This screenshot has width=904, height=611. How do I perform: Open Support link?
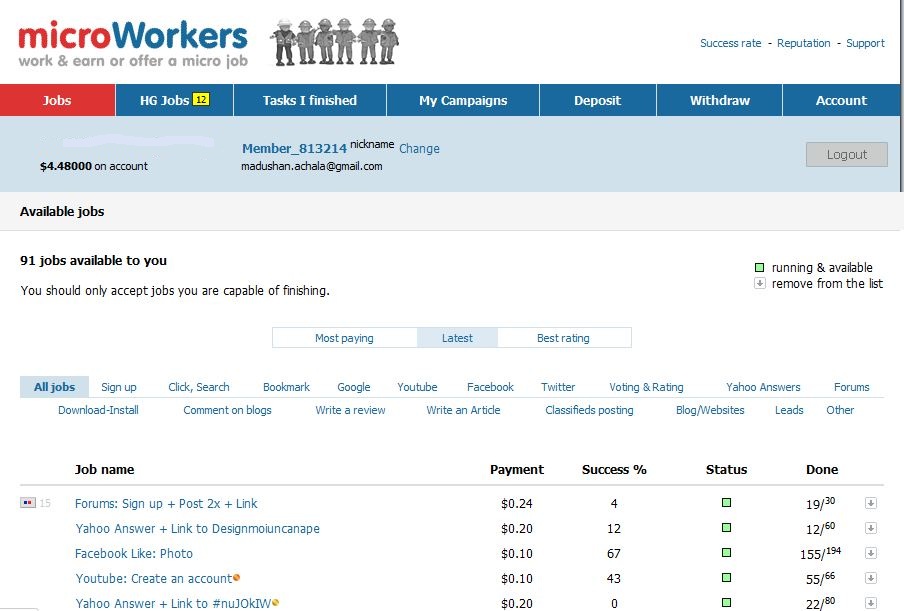click(x=865, y=43)
